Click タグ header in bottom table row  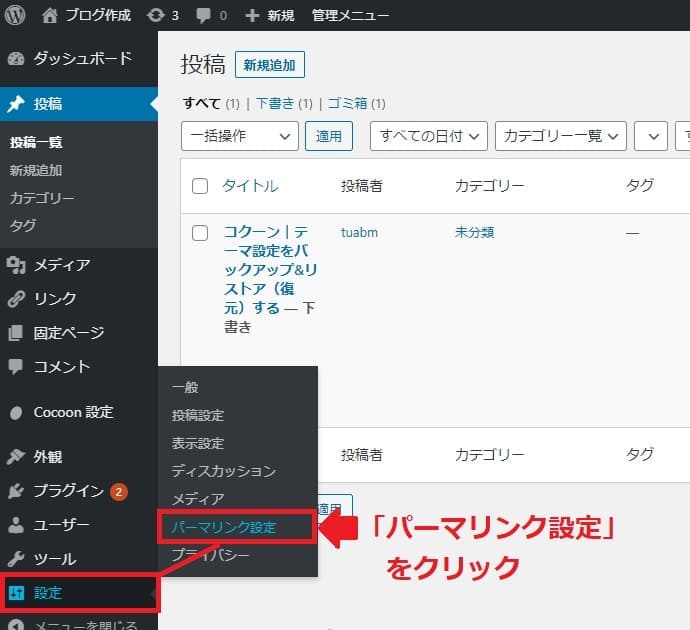click(x=639, y=454)
